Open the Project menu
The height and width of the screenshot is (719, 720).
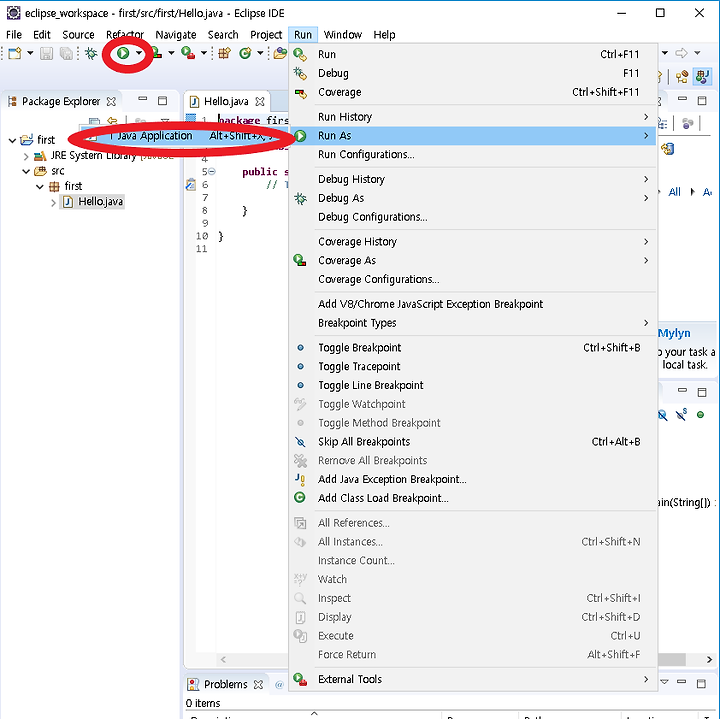click(x=266, y=35)
